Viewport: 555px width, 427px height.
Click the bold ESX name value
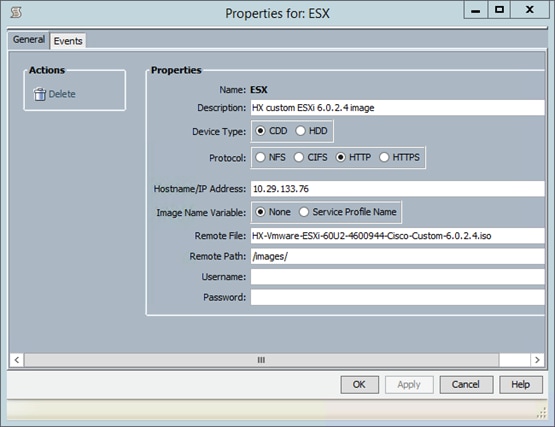[x=259, y=90]
